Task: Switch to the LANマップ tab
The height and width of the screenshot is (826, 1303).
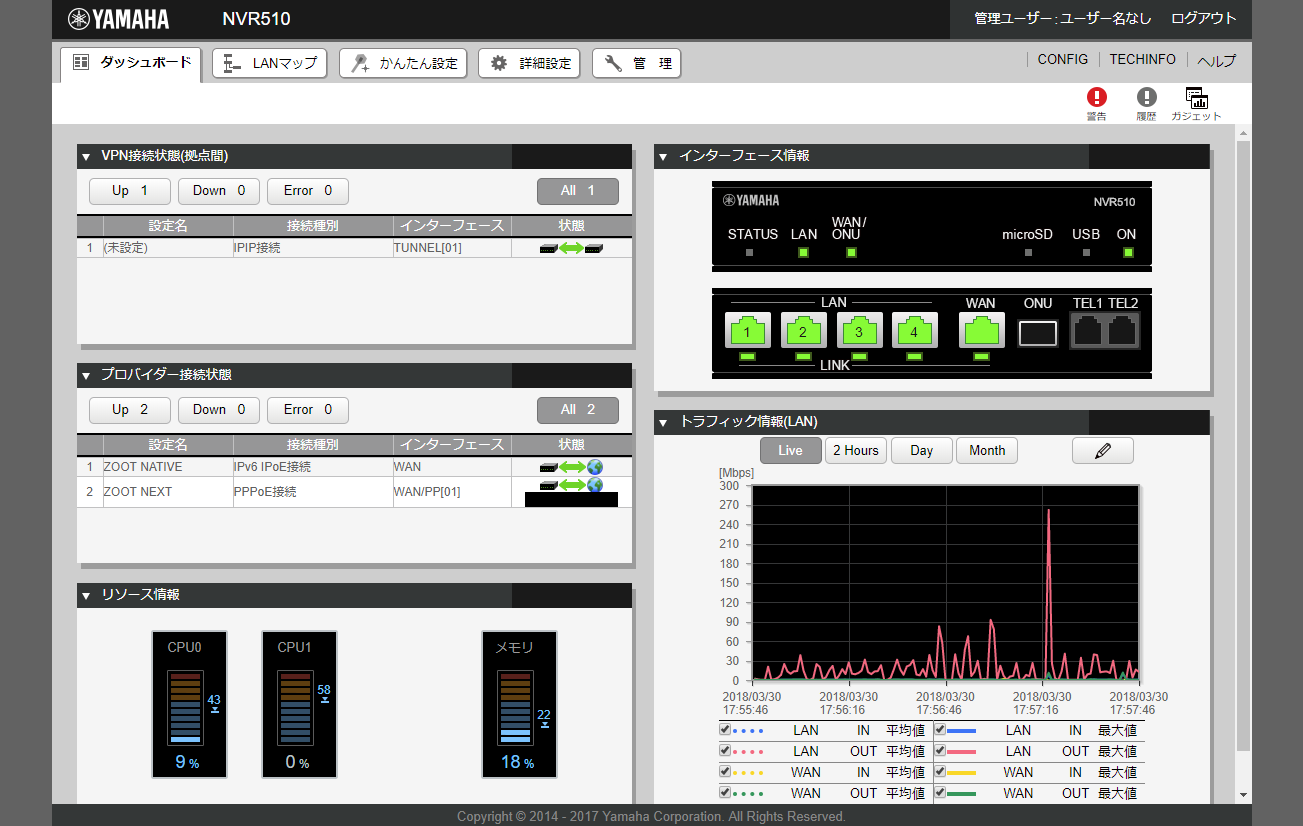Action: click(270, 63)
